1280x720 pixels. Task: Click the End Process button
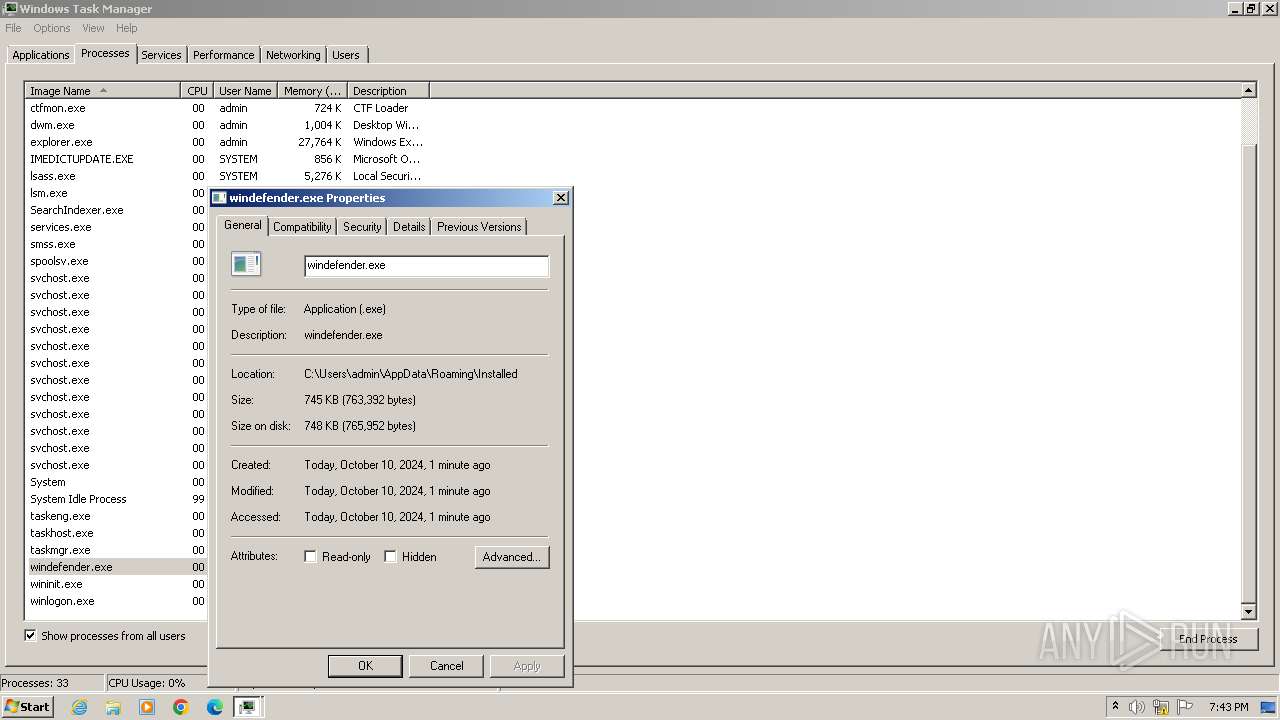1208,639
